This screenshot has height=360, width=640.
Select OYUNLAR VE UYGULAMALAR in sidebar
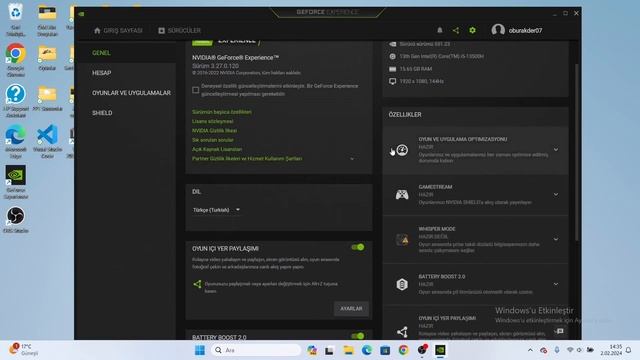tap(131, 93)
